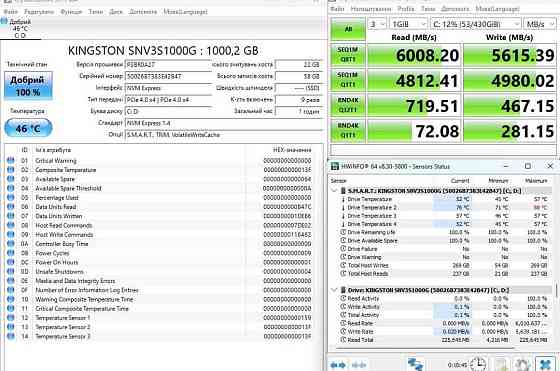Image resolution: width=560 pixels, height=371 pixels.
Task: Click the blue X close-sensors icon in HWiNFO toolbar
Action: (545, 364)
